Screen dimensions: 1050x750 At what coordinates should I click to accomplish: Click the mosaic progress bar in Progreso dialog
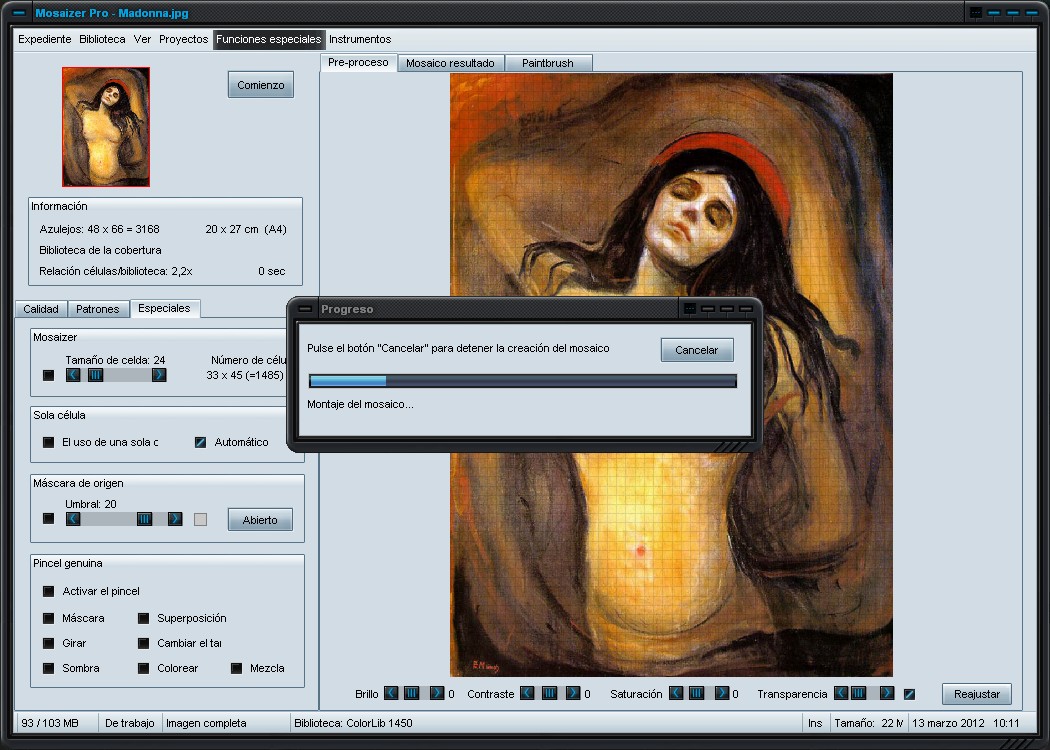pos(523,381)
